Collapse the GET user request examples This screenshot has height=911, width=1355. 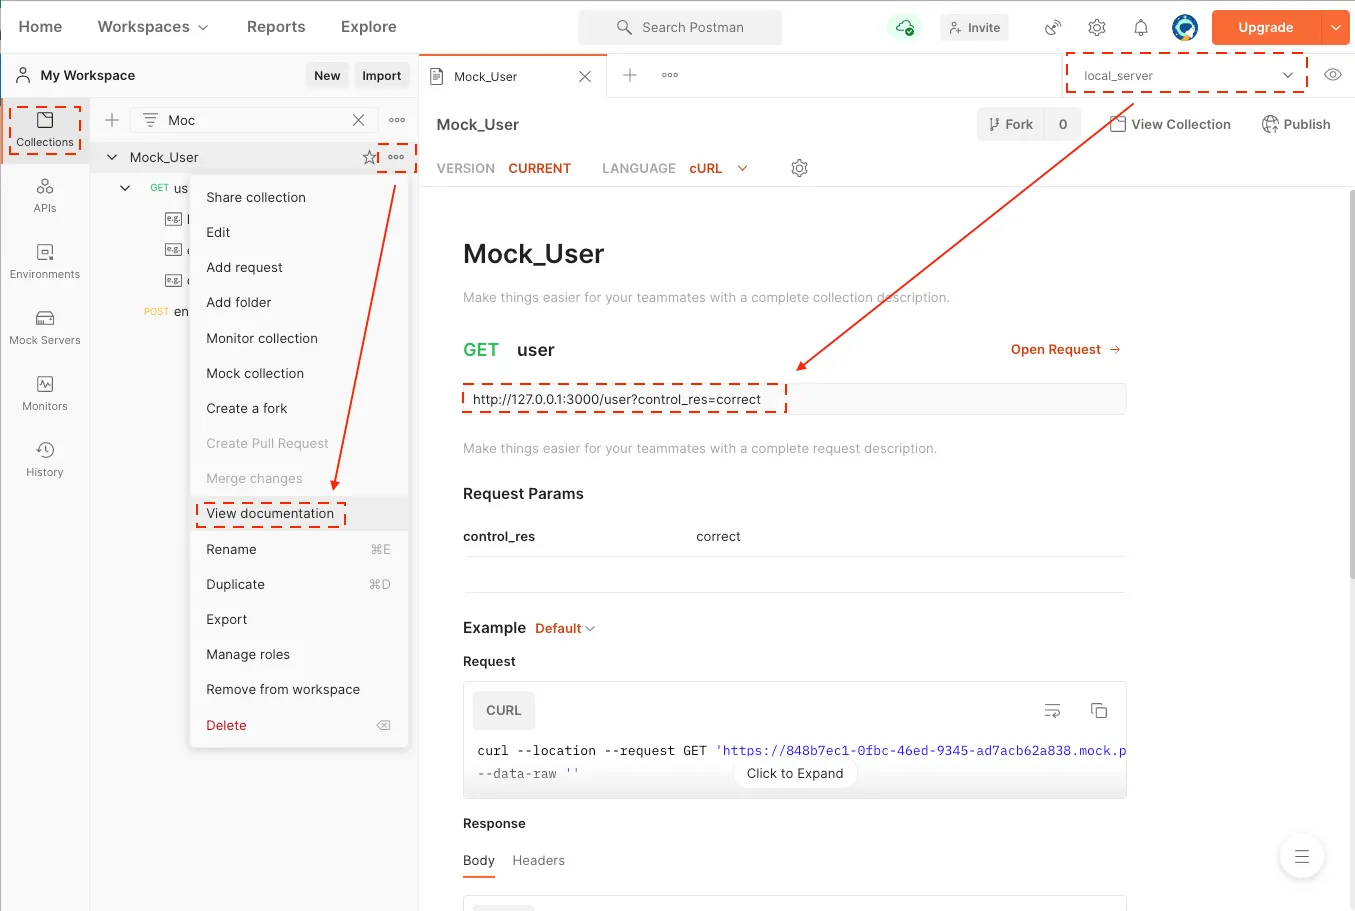125,188
